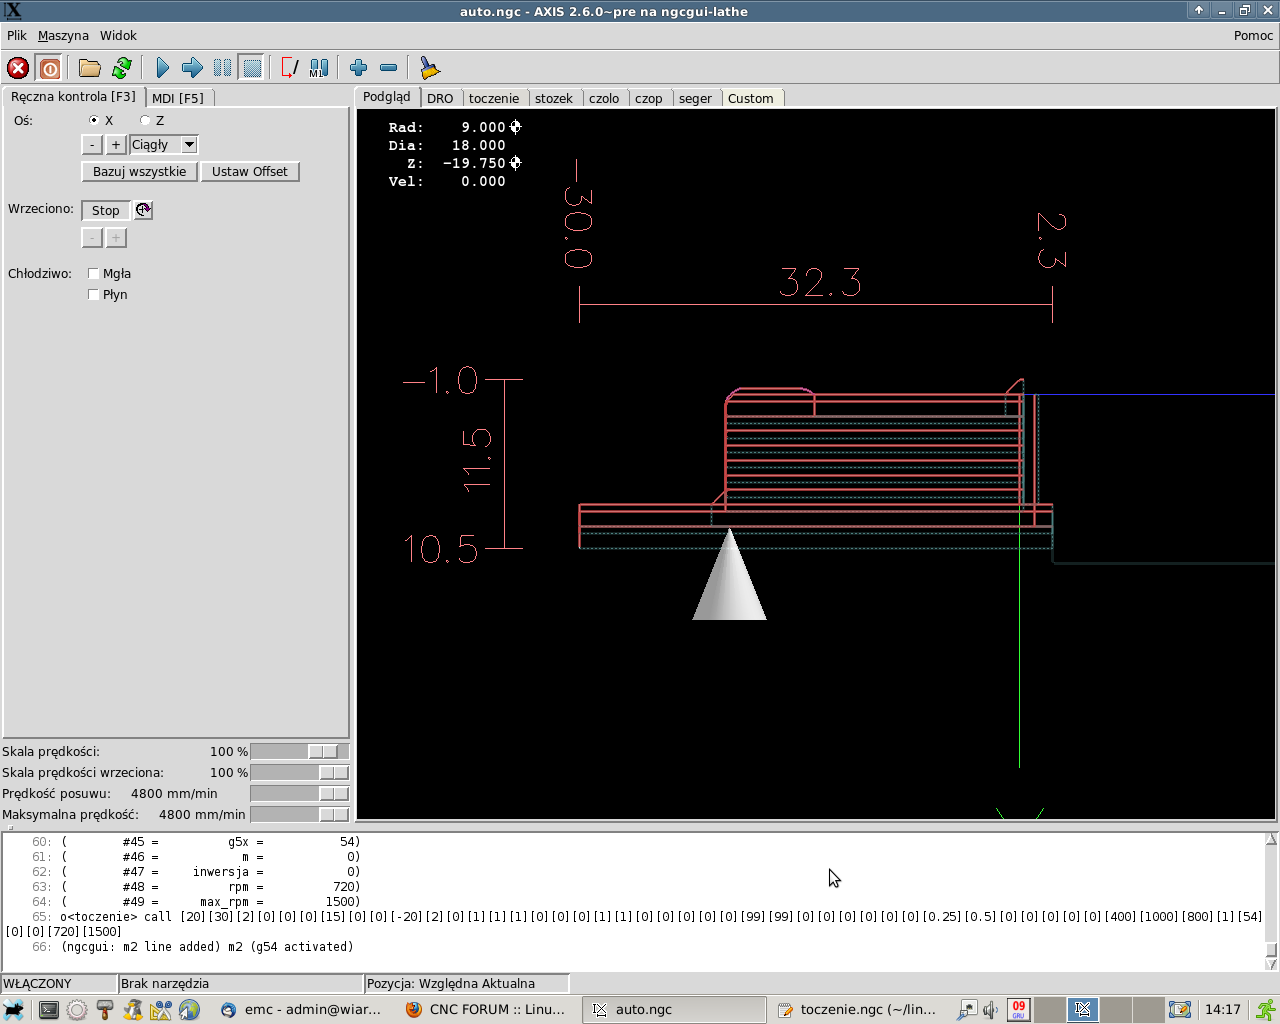Switch to CNC FORUM browser window

click(487, 1010)
